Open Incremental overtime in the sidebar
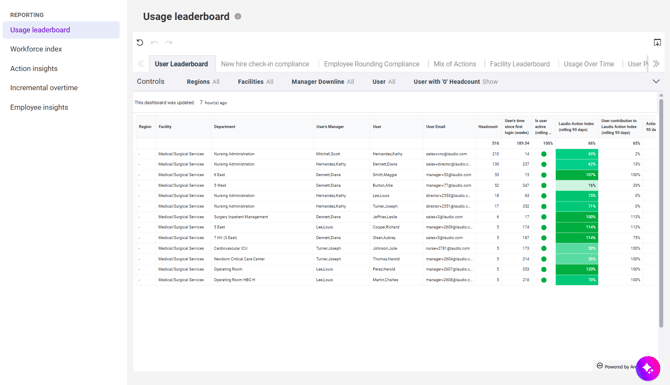 tap(44, 88)
